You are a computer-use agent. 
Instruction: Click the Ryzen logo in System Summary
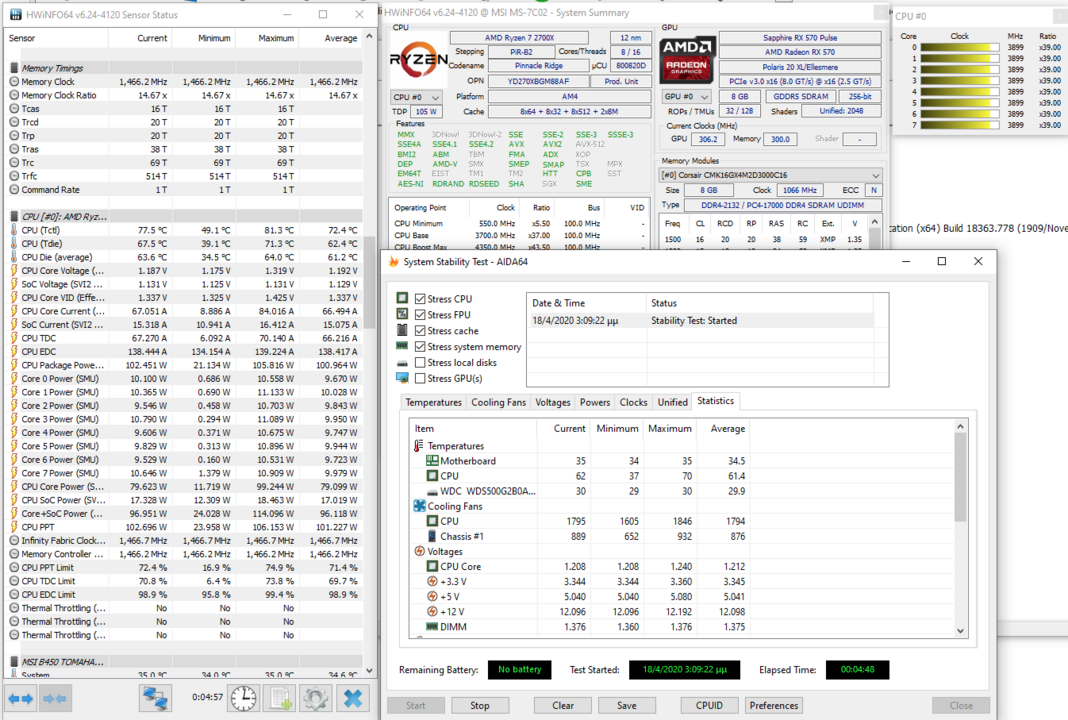click(x=418, y=61)
